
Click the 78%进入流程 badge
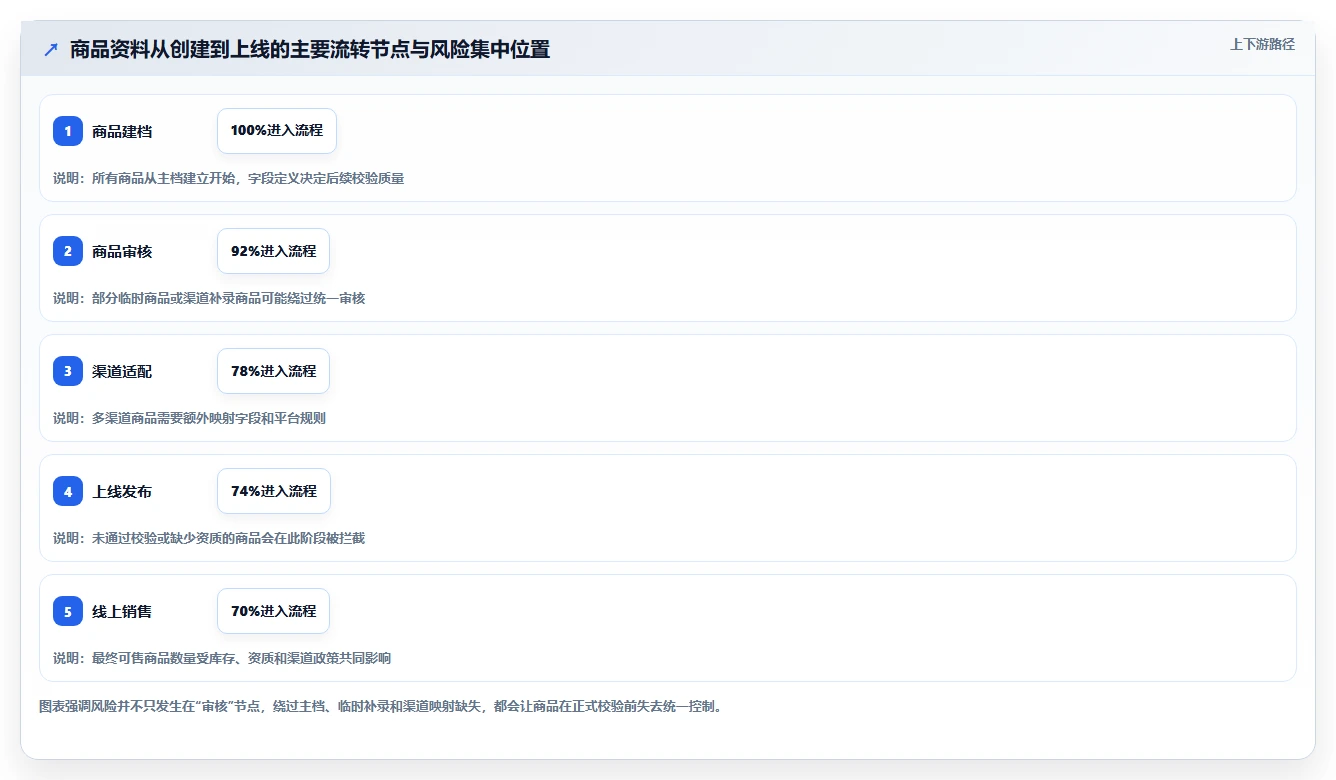coord(273,371)
